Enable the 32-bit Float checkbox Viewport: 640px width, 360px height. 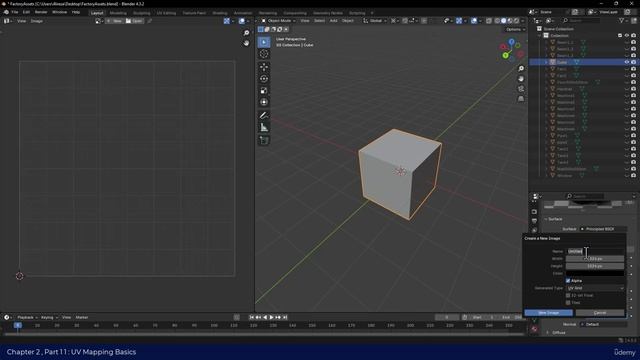tap(568, 295)
